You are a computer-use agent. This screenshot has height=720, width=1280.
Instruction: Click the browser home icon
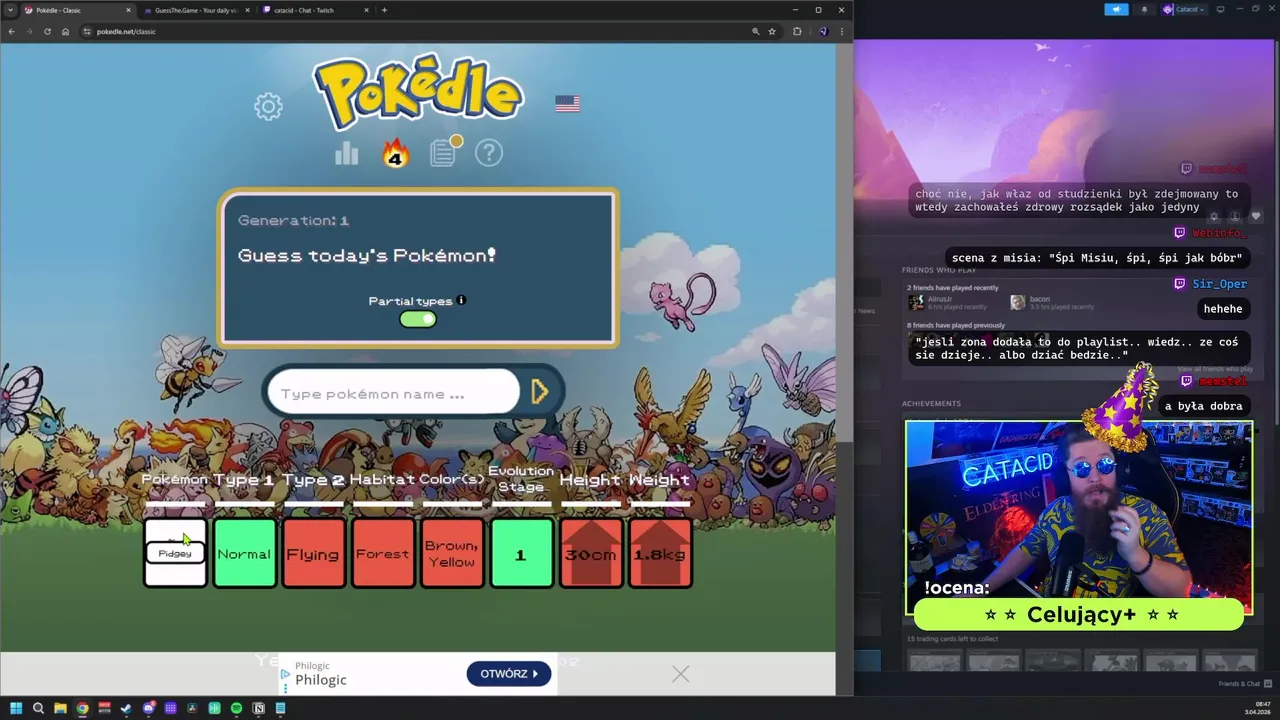point(65,31)
